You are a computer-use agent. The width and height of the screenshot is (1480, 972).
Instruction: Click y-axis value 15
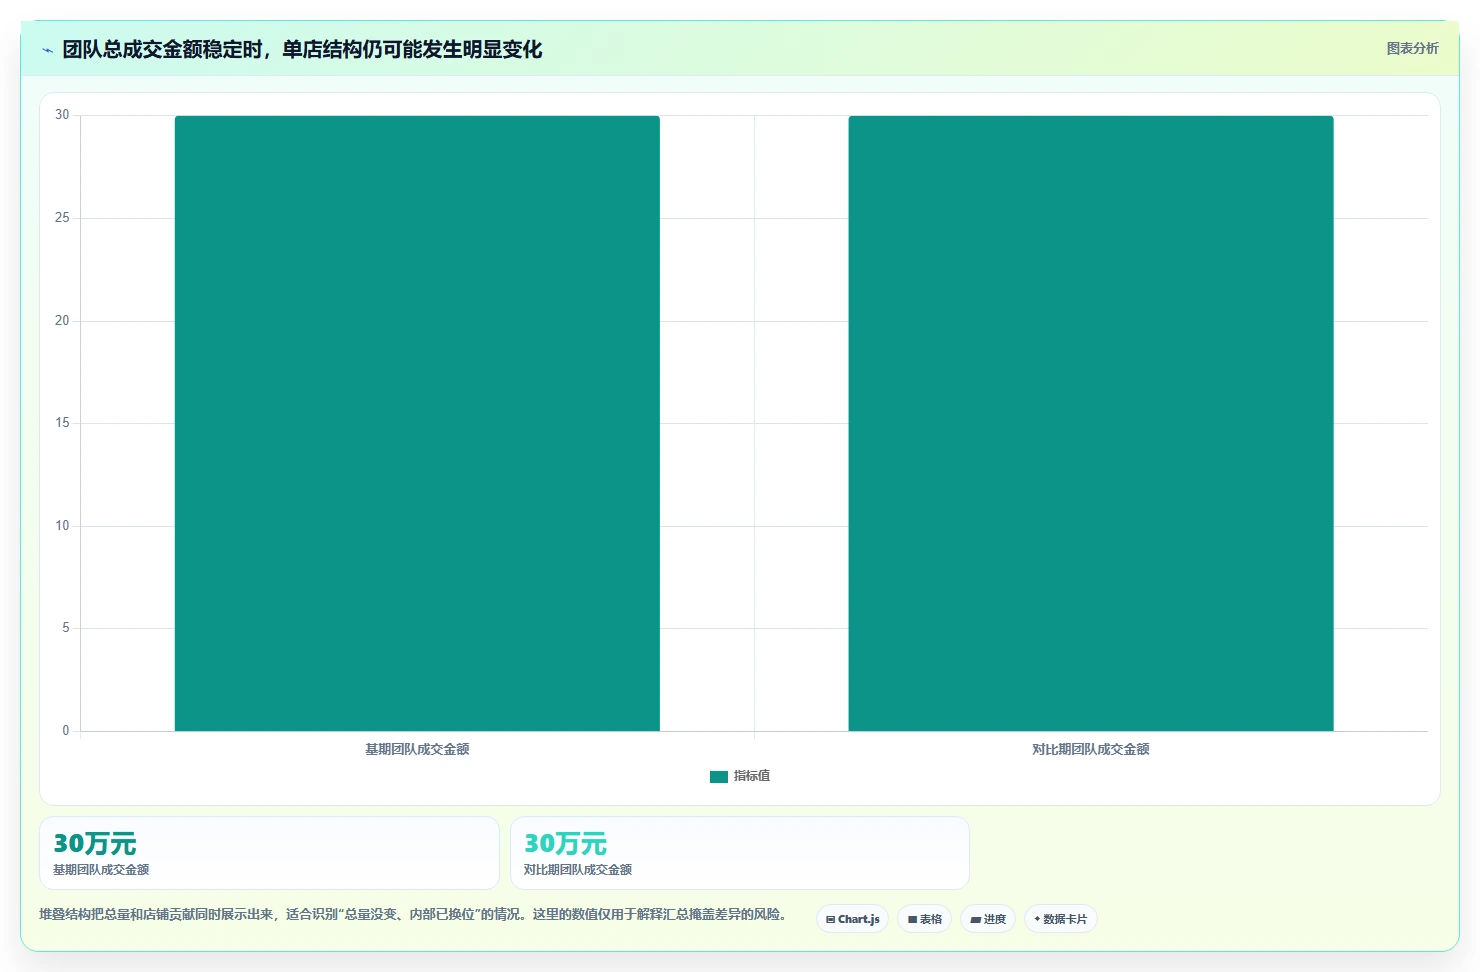[62, 423]
